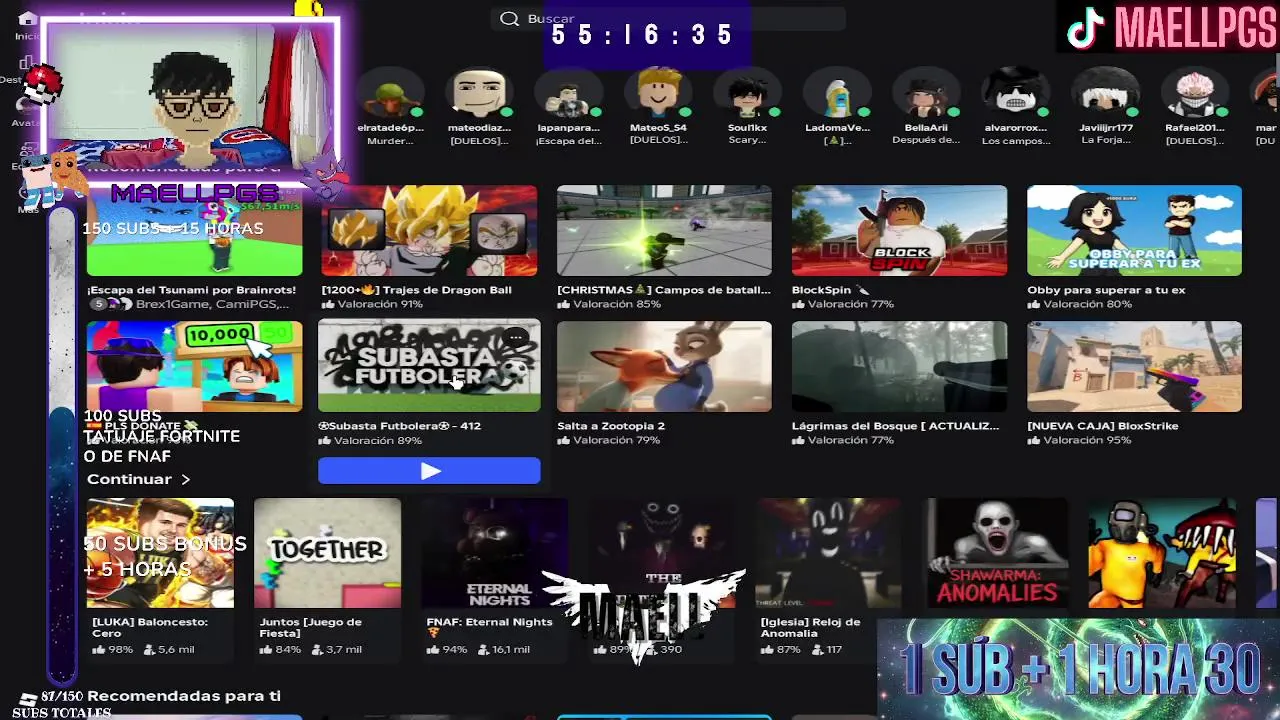
Task: Open the BlockSpin game thumbnail
Action: click(899, 230)
